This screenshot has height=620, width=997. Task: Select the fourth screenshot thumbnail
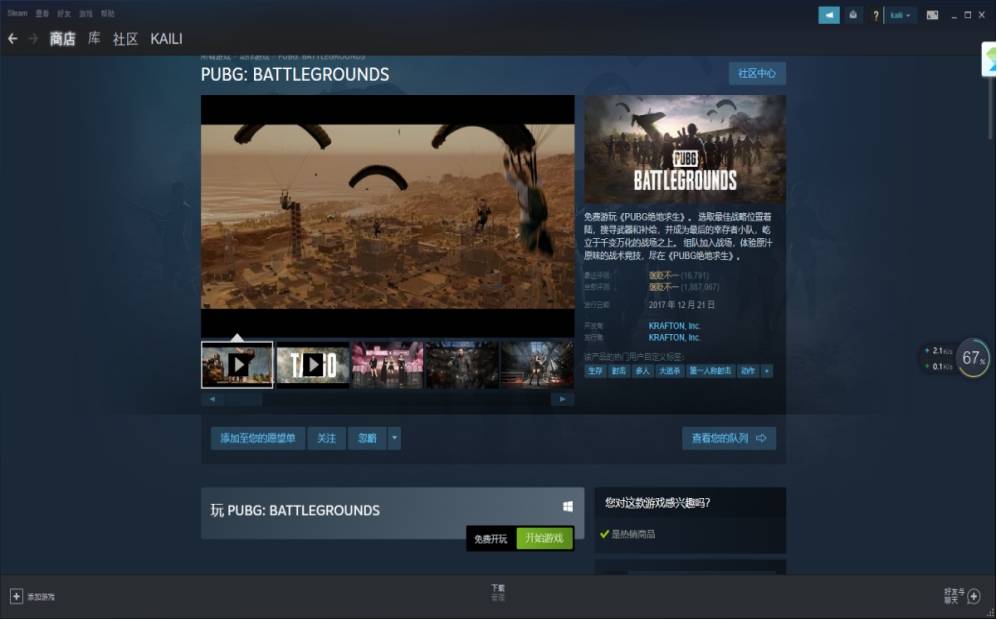pos(462,365)
